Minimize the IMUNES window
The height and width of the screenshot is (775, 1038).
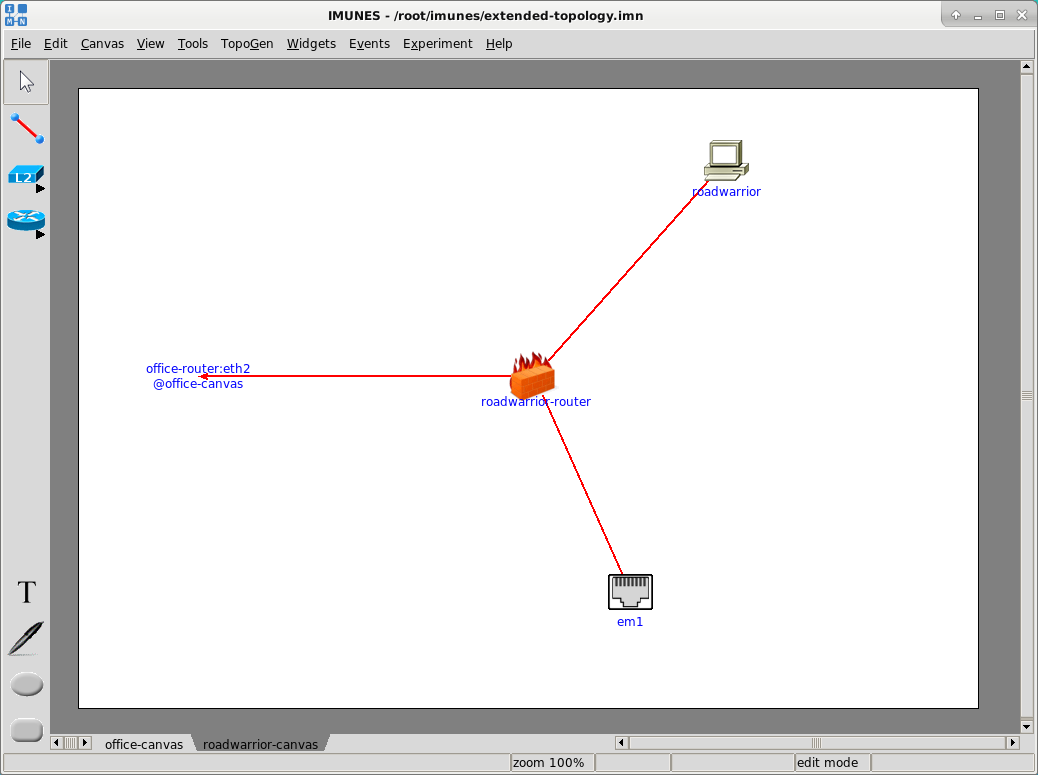click(x=978, y=15)
